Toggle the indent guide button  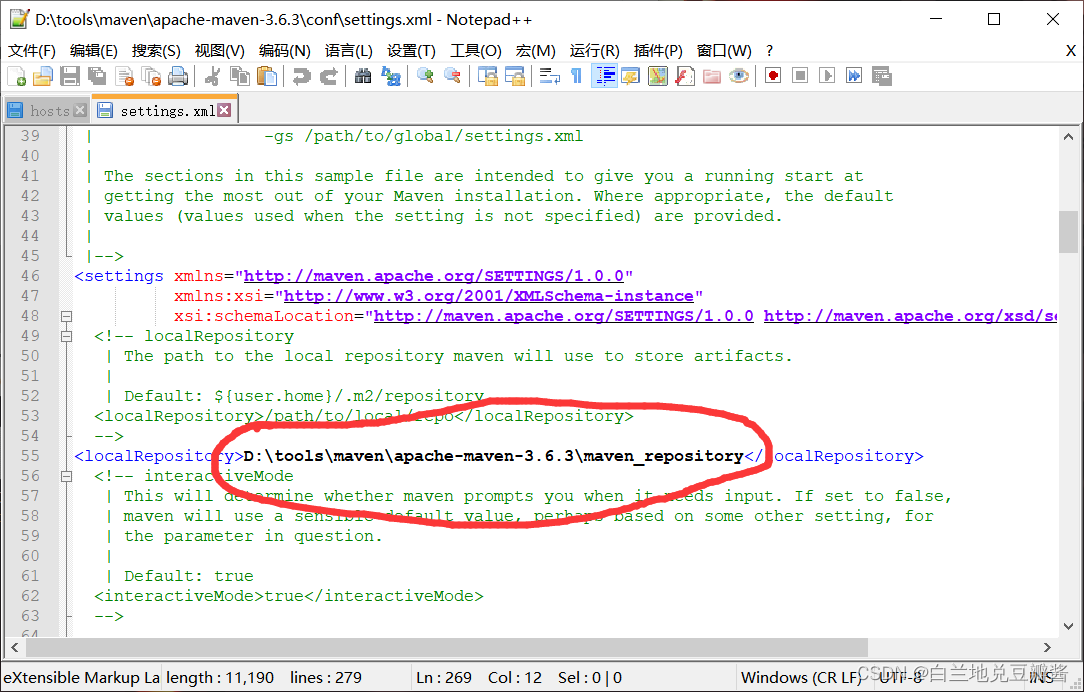[x=604, y=76]
